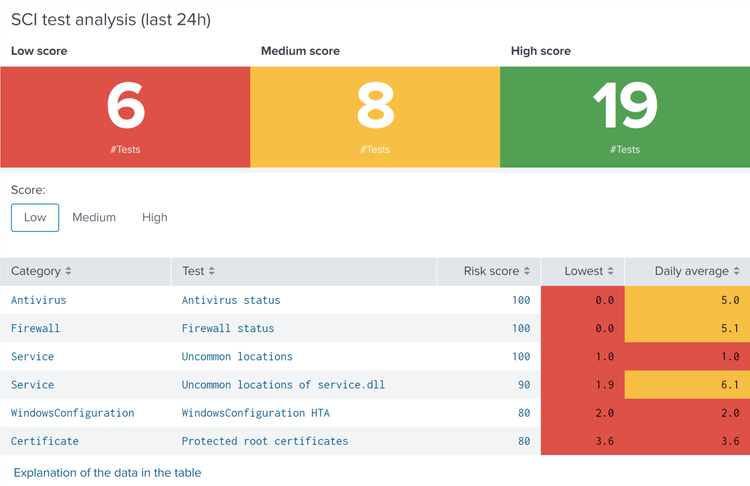Viewport: 750px width, 486px height.
Task: Click risk score 100 in Antivirus row
Action: pos(521,300)
